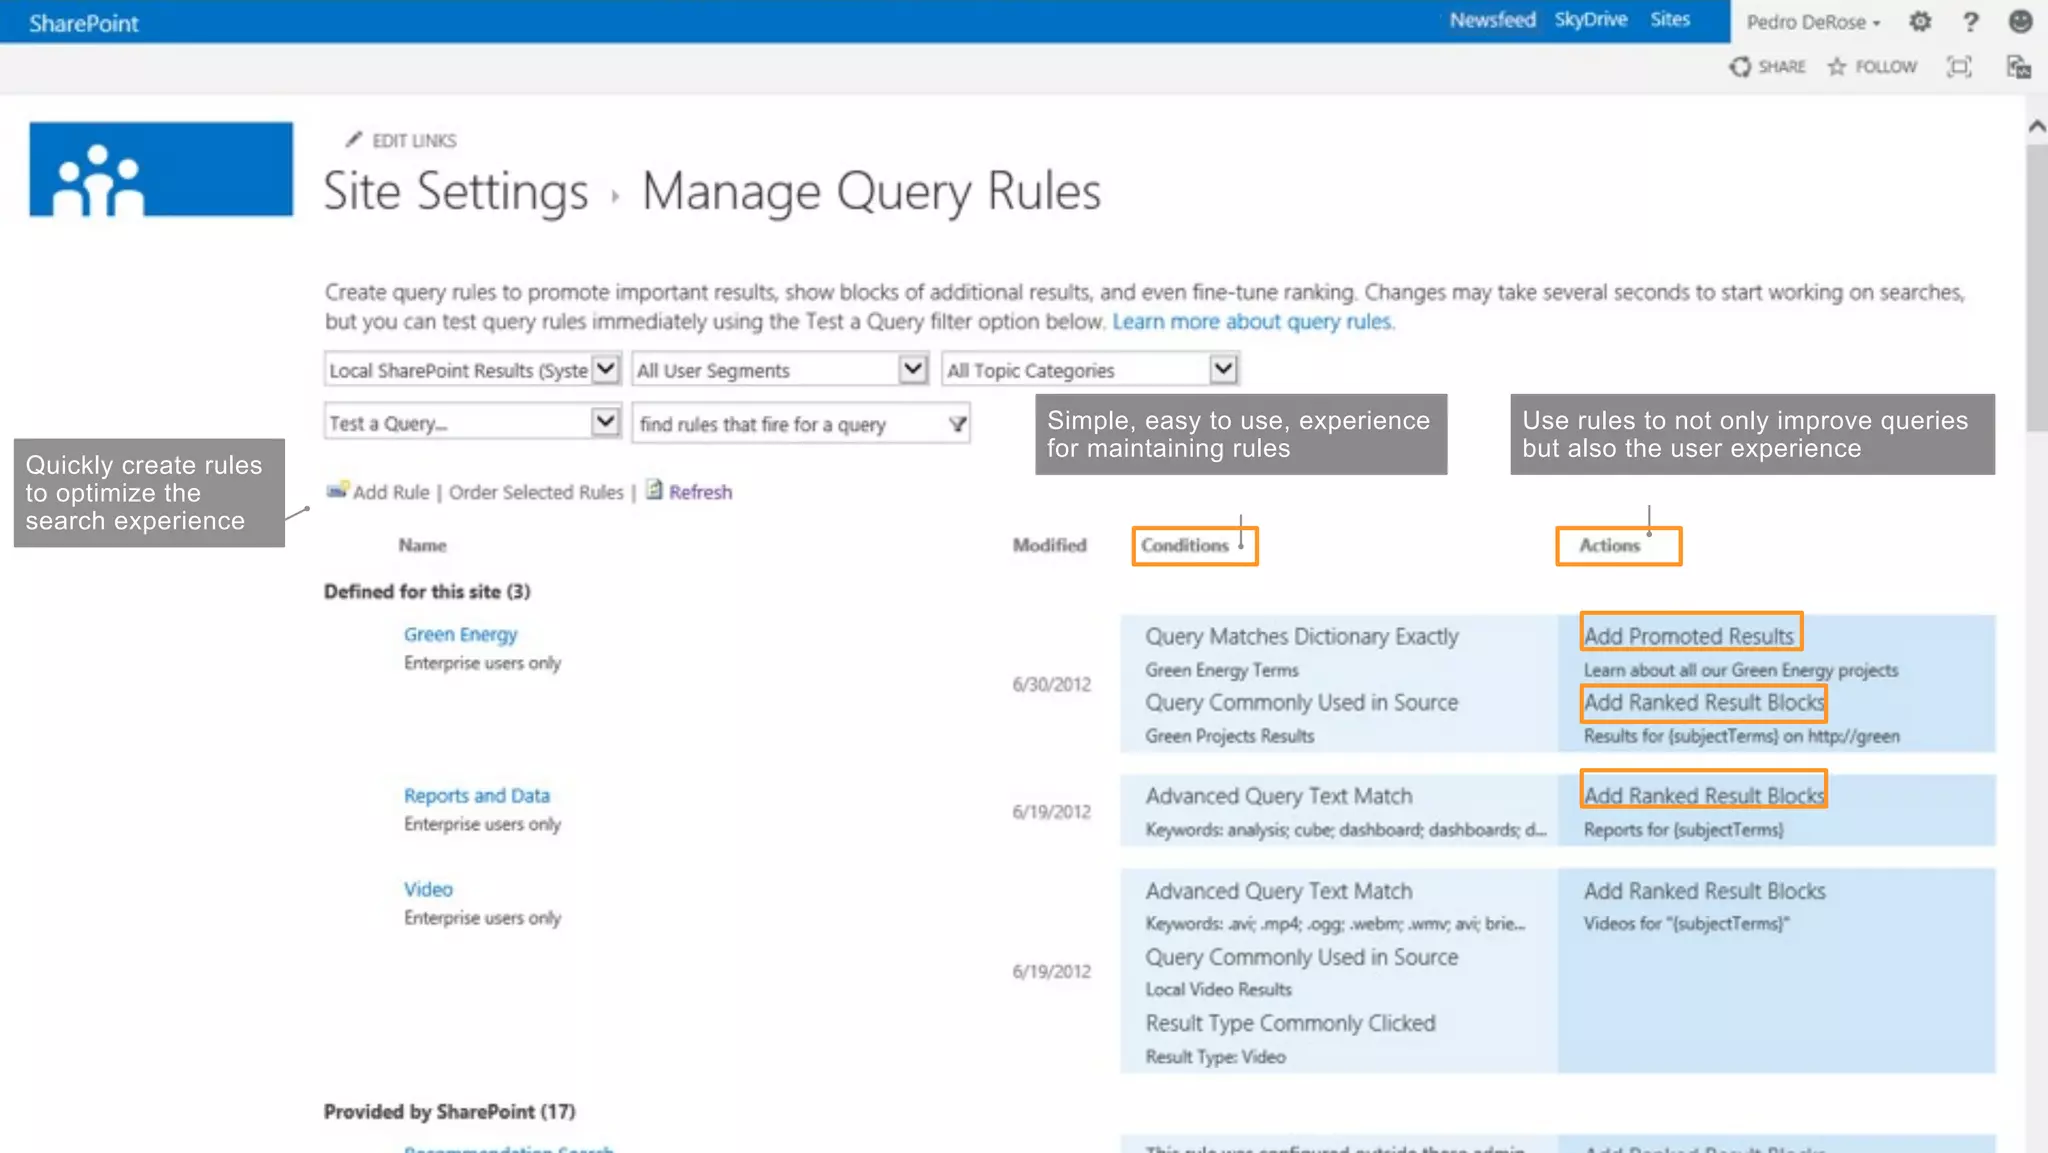
Task: Click Add Rule link
Action: tap(391, 492)
